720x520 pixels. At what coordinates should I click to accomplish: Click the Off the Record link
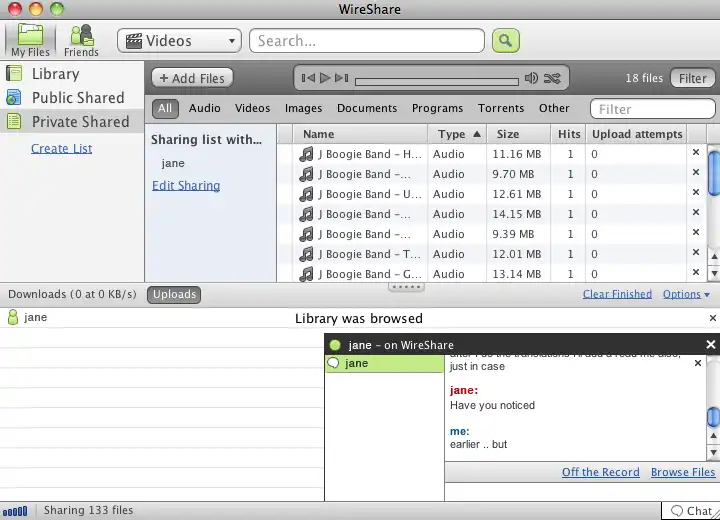pyautogui.click(x=600, y=472)
